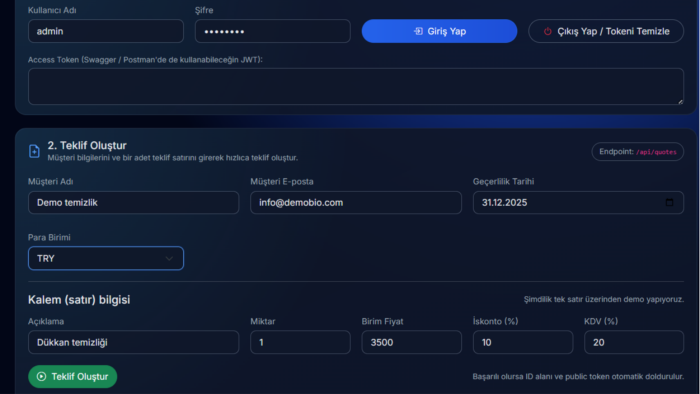Click the text 'Şimdilik tek satır üzerinden demo yapıyoruz.'
Image resolution: width=700 pixels, height=394 pixels.
[604, 299]
